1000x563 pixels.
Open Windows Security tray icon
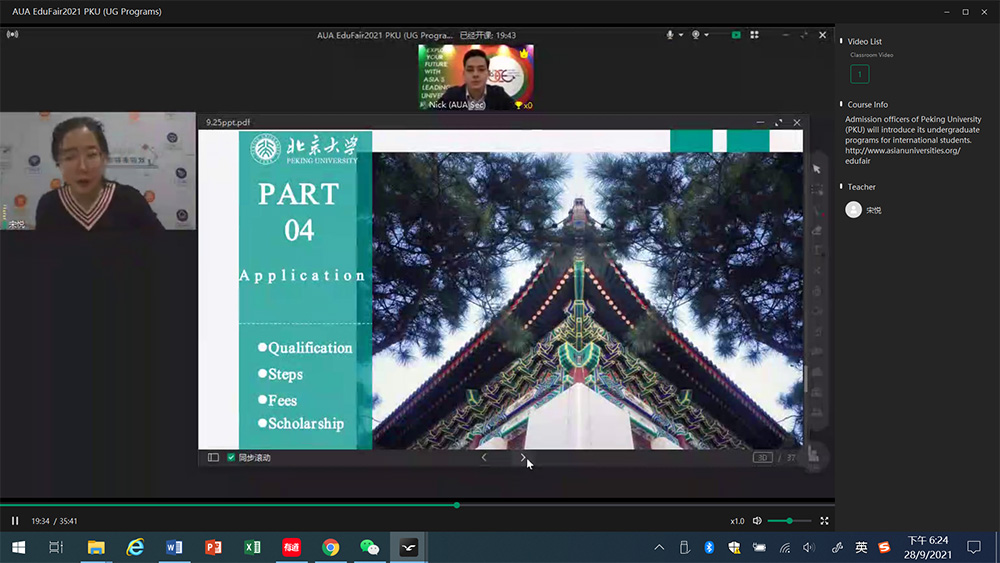[734, 547]
